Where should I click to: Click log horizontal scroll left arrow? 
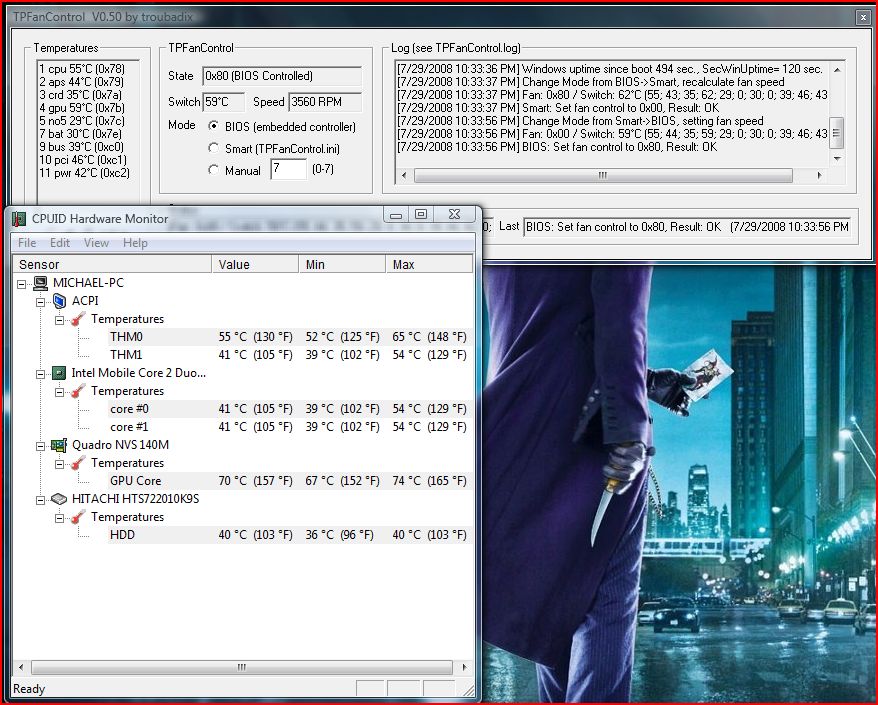(x=404, y=175)
